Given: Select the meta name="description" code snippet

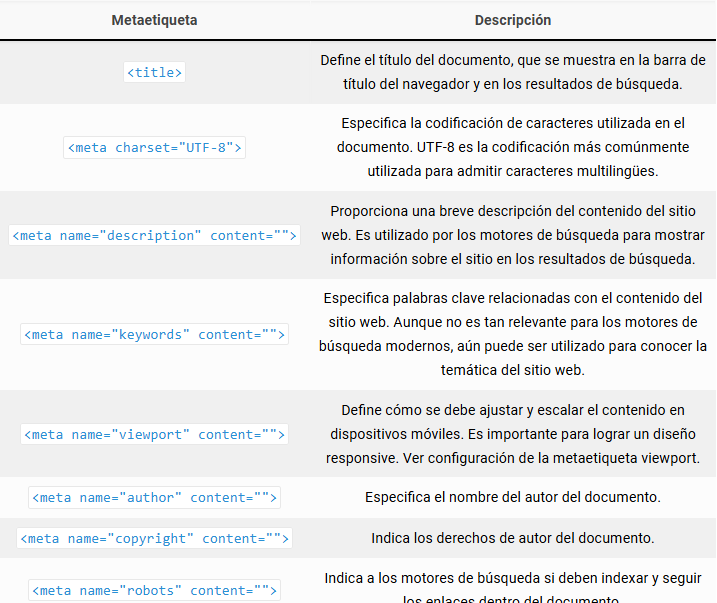Looking at the screenshot, I should click(x=154, y=235).
